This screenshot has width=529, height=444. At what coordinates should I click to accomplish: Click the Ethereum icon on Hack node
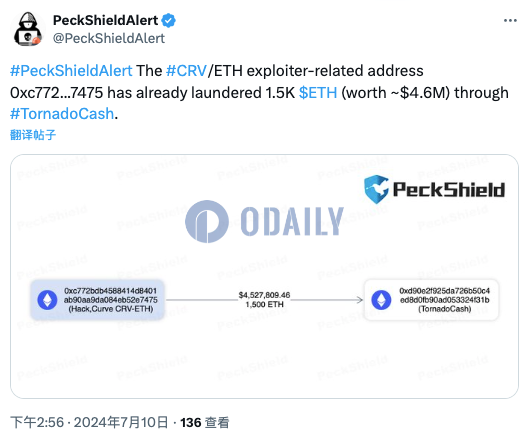point(47,300)
